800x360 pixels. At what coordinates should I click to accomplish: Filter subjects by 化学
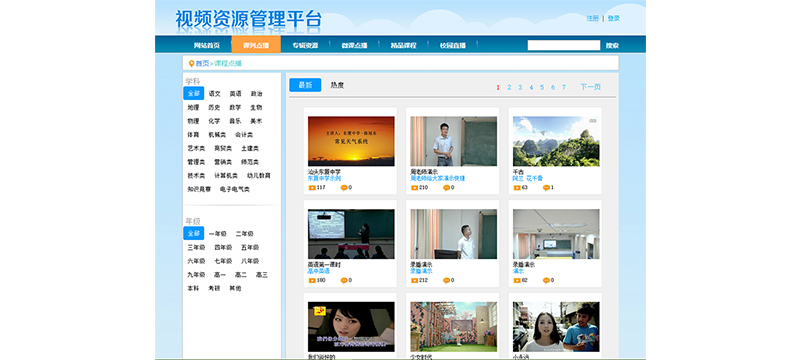214,121
